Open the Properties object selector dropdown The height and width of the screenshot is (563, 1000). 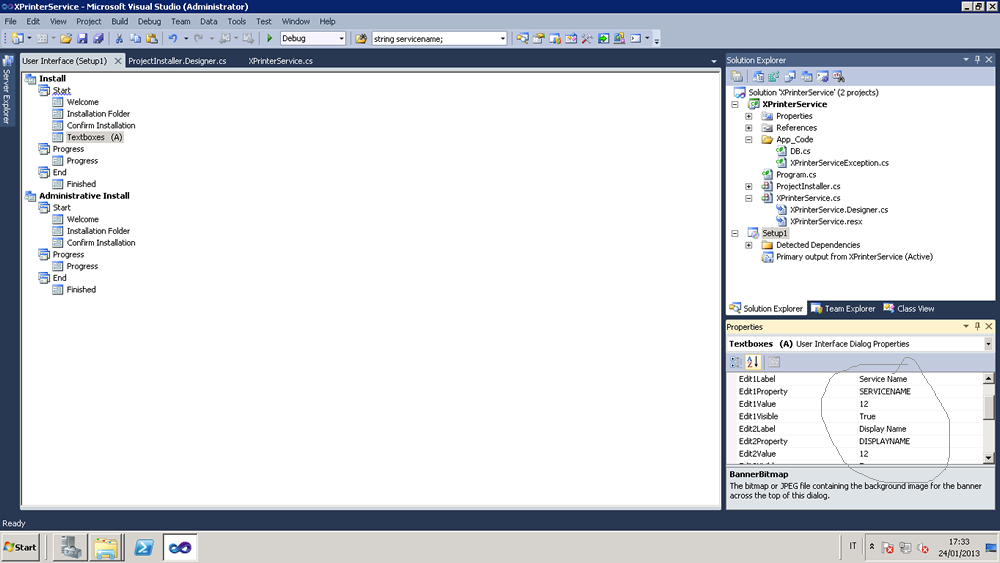(x=989, y=344)
